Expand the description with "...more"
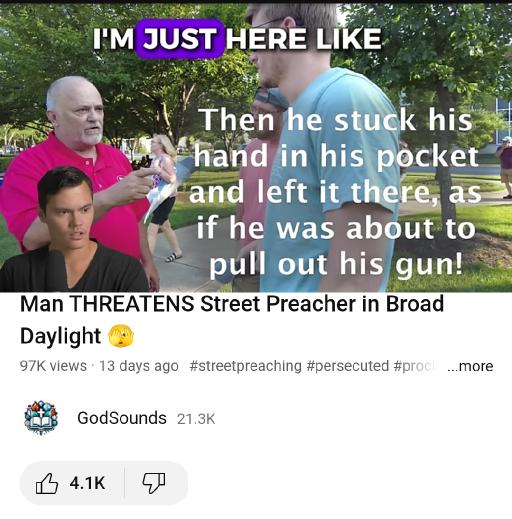This screenshot has width=512, height=519. (x=470, y=366)
